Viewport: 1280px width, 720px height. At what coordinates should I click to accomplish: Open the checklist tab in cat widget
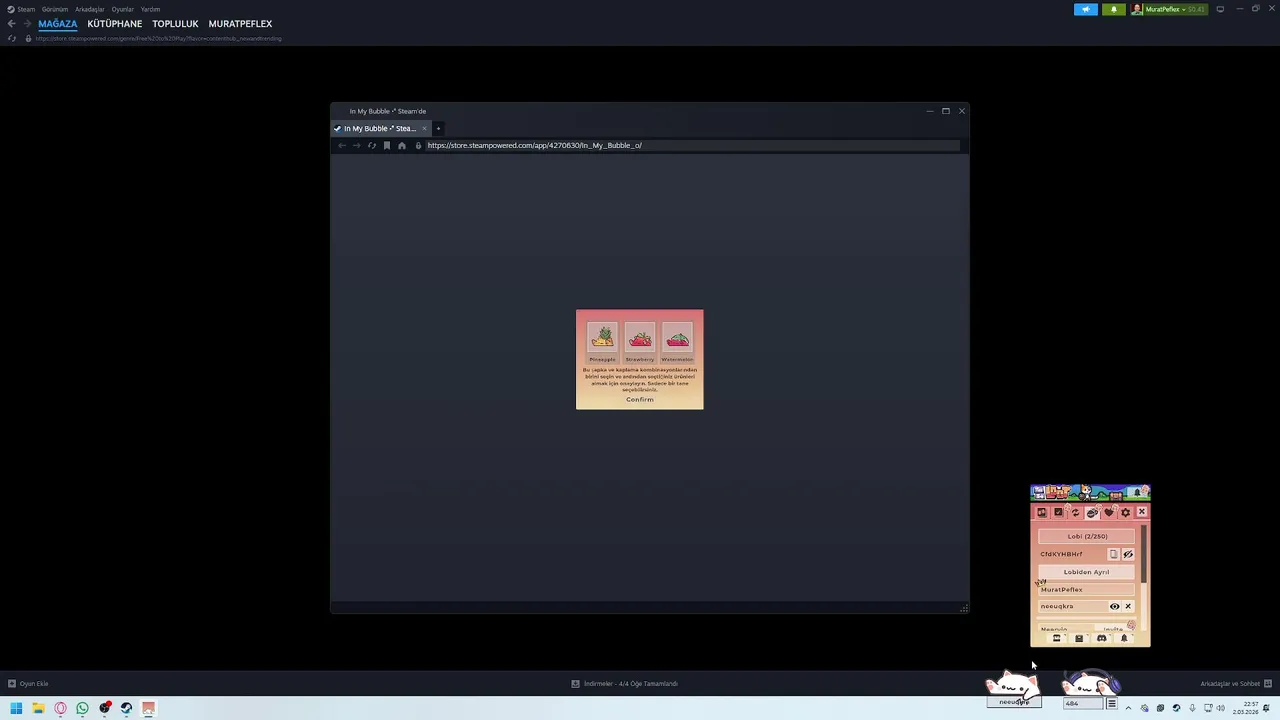pos(1058,512)
